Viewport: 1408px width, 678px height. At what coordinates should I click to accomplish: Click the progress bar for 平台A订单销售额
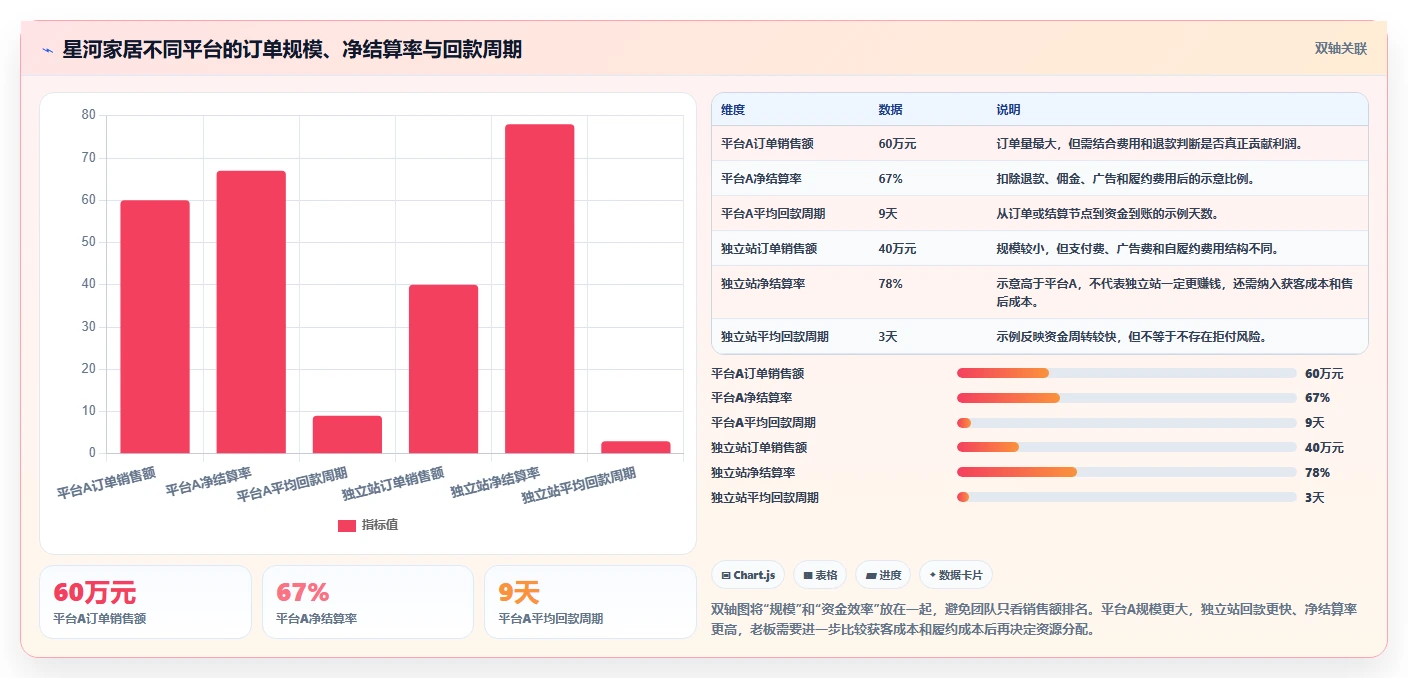(x=1127, y=373)
